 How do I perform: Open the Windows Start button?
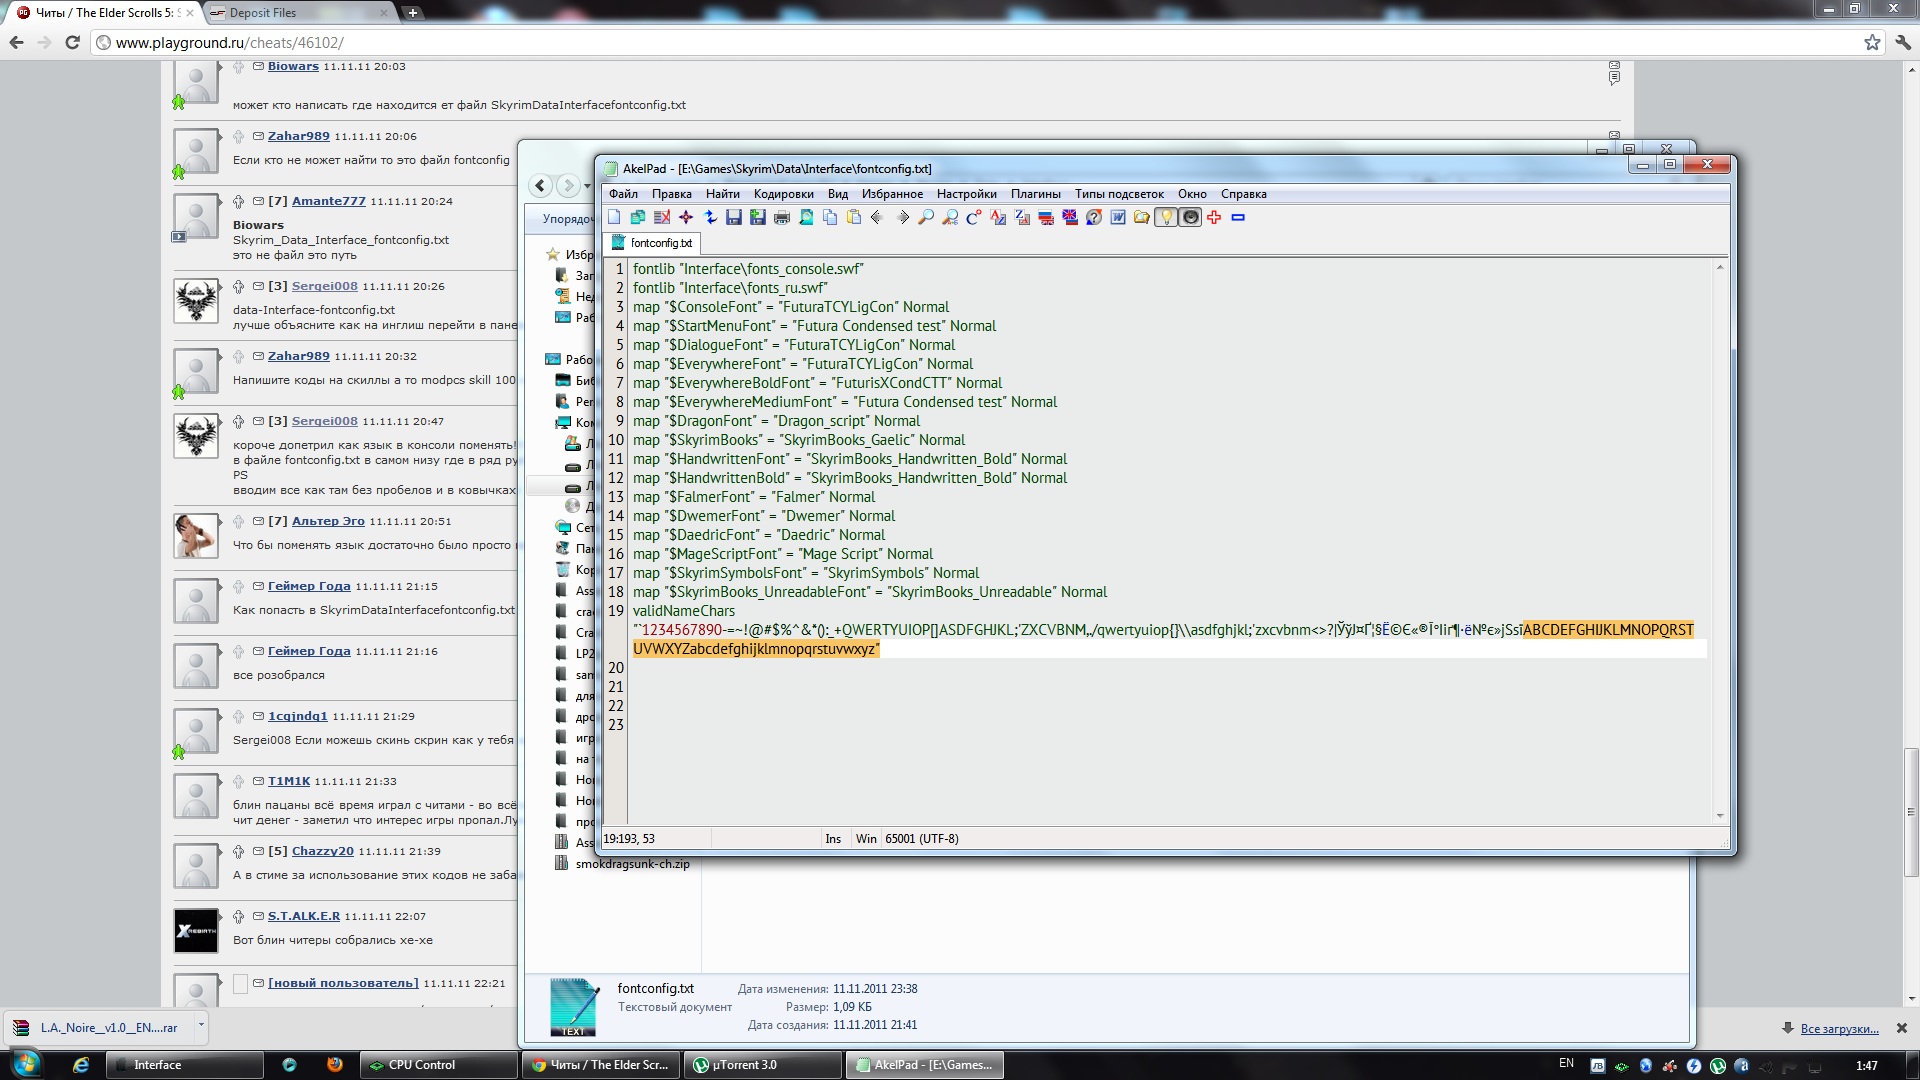[26, 1064]
